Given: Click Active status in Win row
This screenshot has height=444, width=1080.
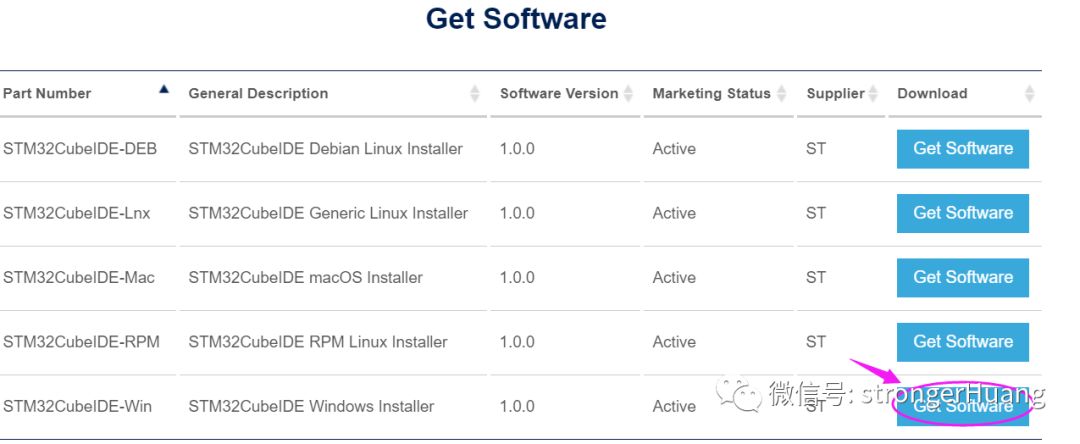Looking at the screenshot, I should (x=674, y=407).
